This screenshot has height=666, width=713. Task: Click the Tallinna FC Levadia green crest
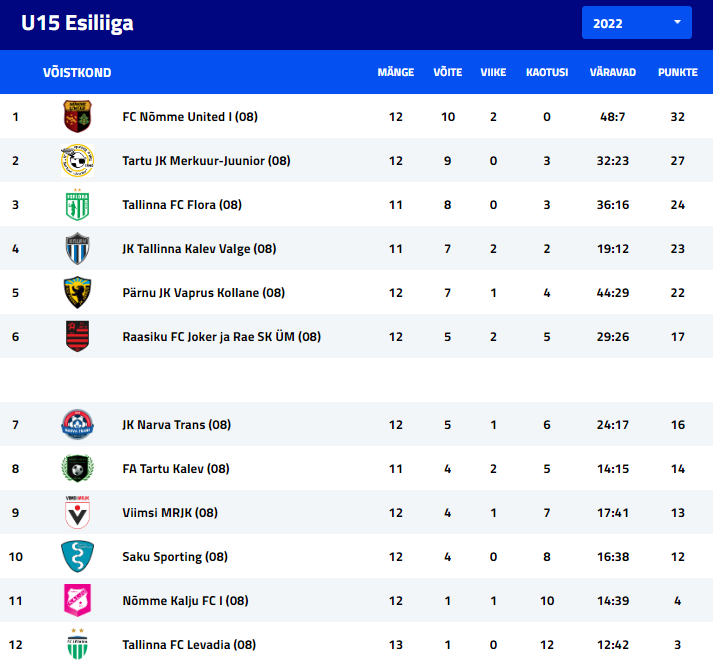point(77,644)
